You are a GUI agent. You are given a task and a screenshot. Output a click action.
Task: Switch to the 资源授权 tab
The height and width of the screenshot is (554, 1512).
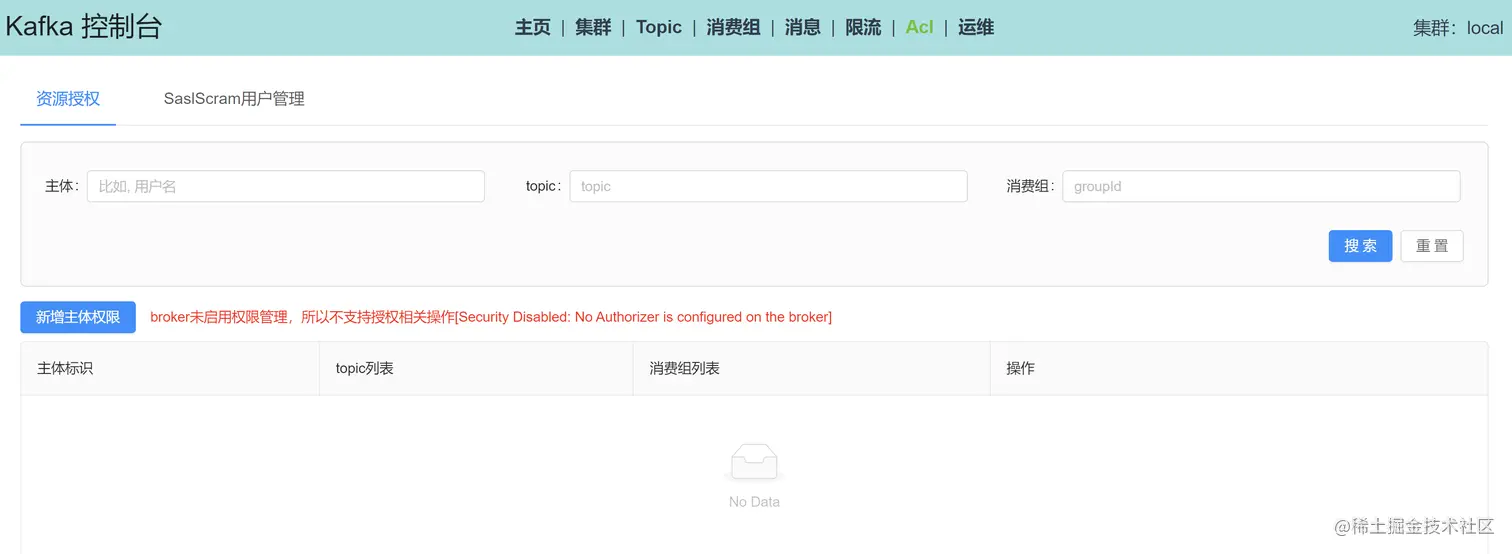click(68, 99)
